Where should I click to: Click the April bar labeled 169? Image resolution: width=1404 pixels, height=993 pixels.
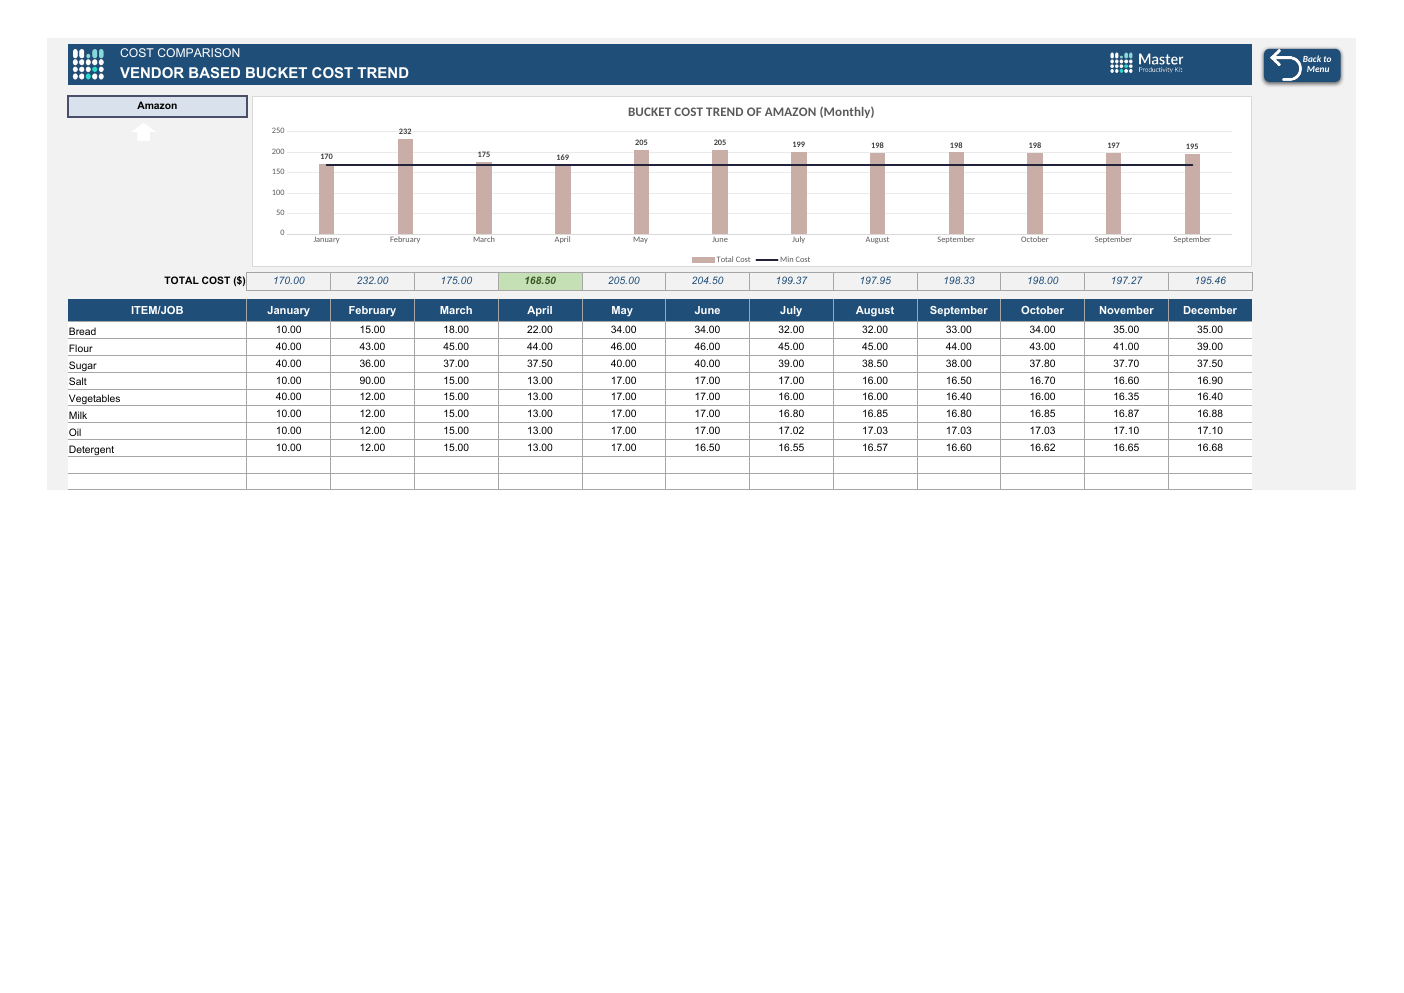tap(563, 199)
